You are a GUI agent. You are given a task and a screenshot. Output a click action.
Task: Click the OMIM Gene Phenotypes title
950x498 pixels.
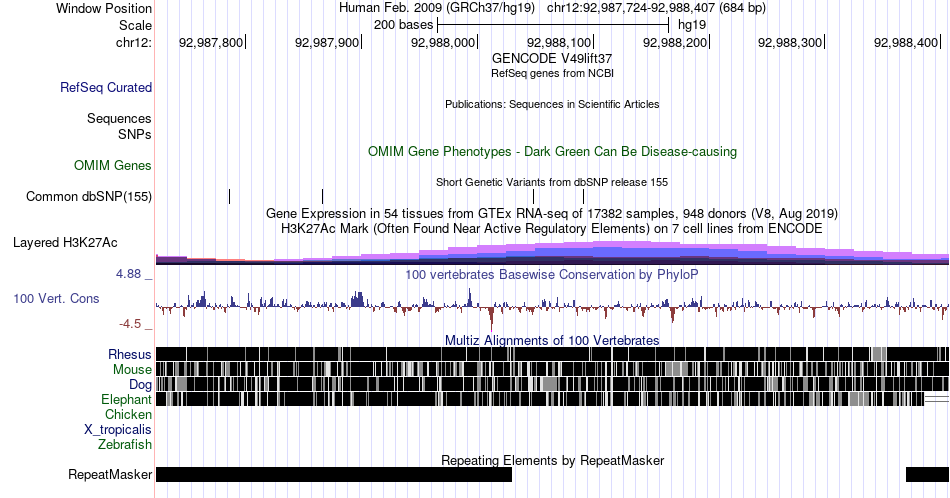(x=552, y=151)
